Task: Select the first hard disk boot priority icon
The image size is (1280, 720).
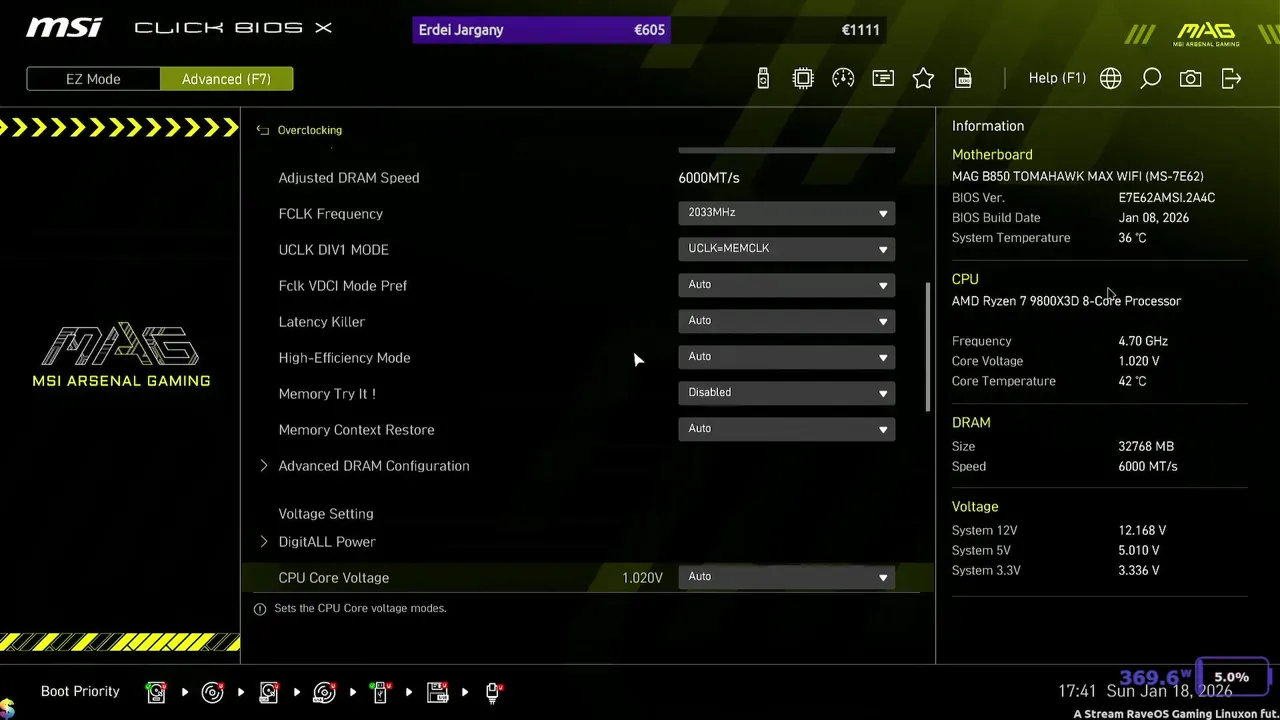Action: coord(156,692)
